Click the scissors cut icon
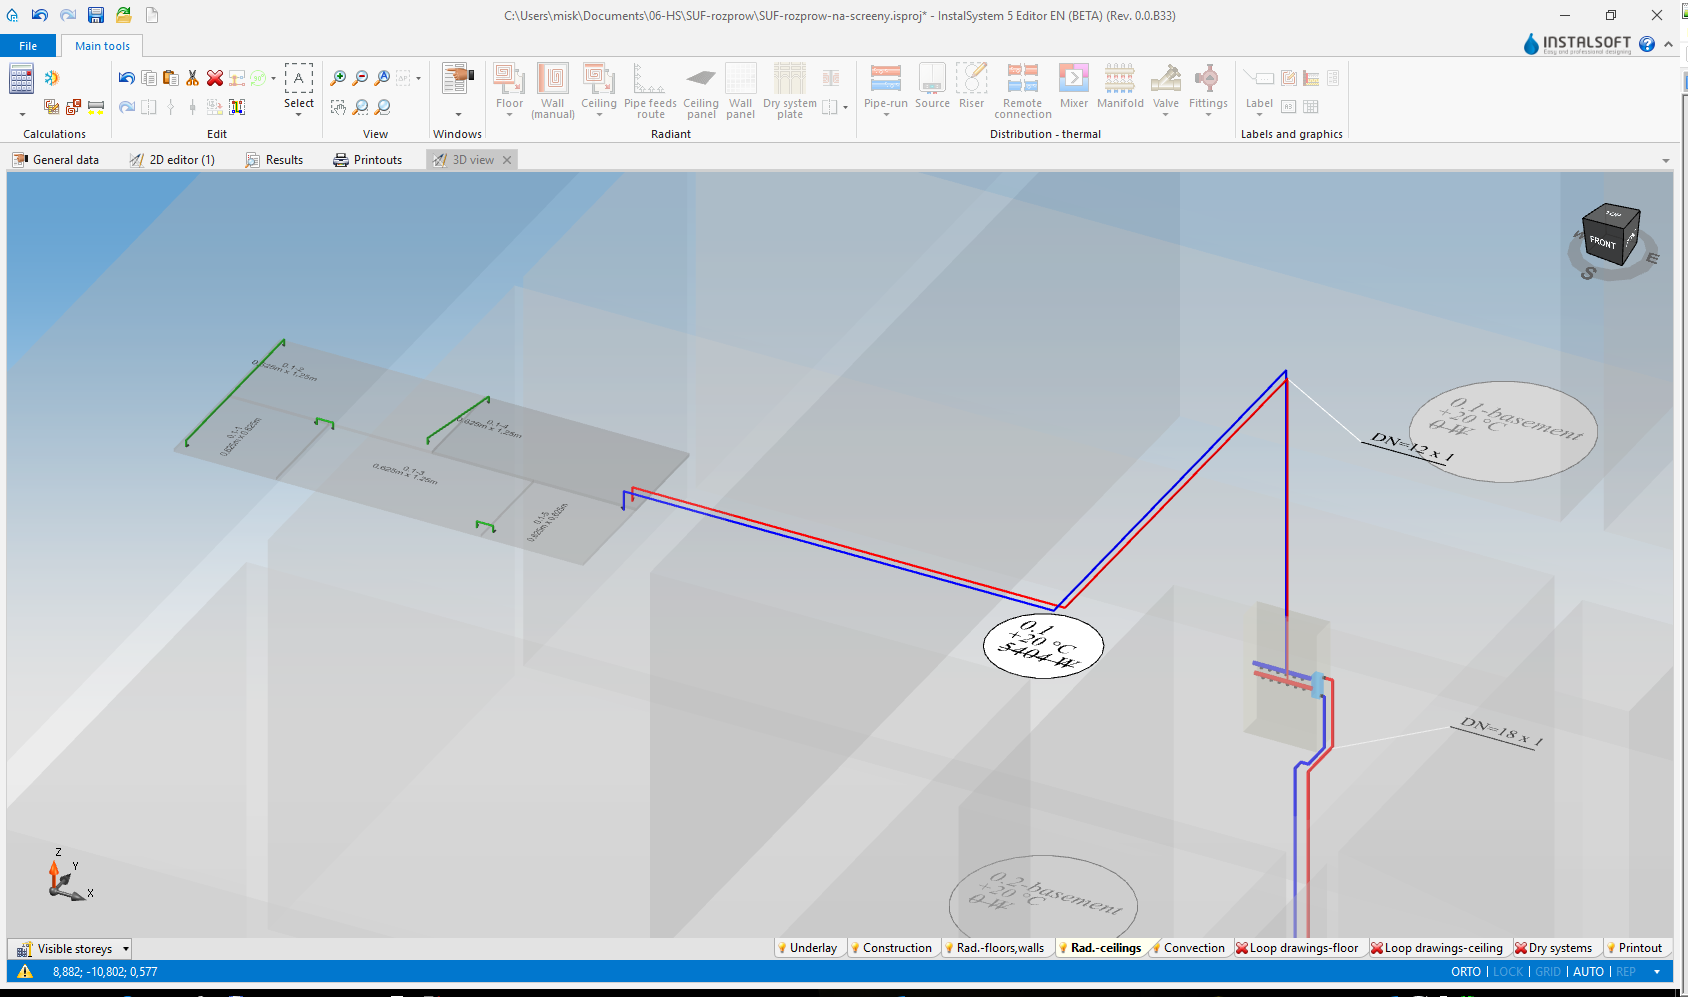 192,78
